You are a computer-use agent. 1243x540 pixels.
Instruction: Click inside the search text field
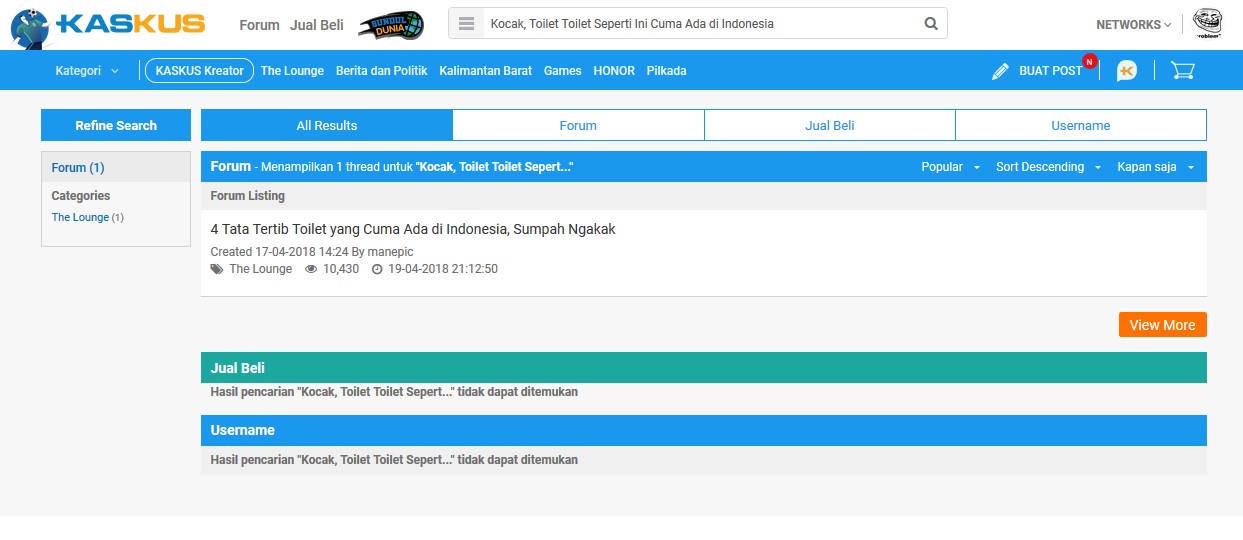click(x=700, y=23)
